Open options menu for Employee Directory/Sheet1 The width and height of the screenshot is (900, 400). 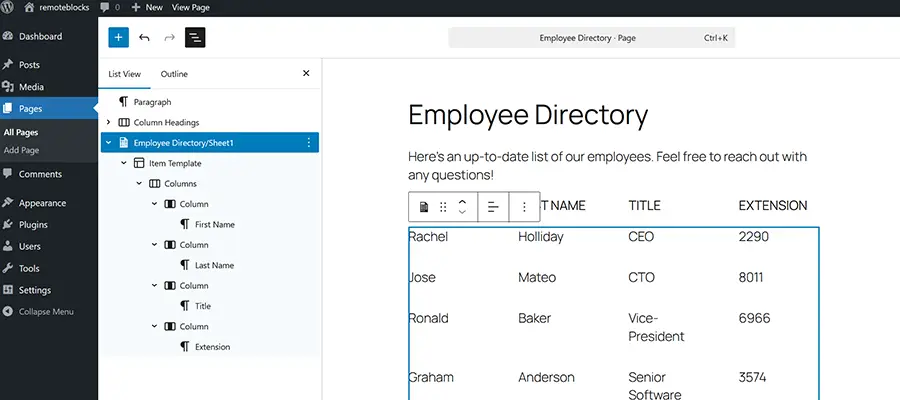[308, 143]
